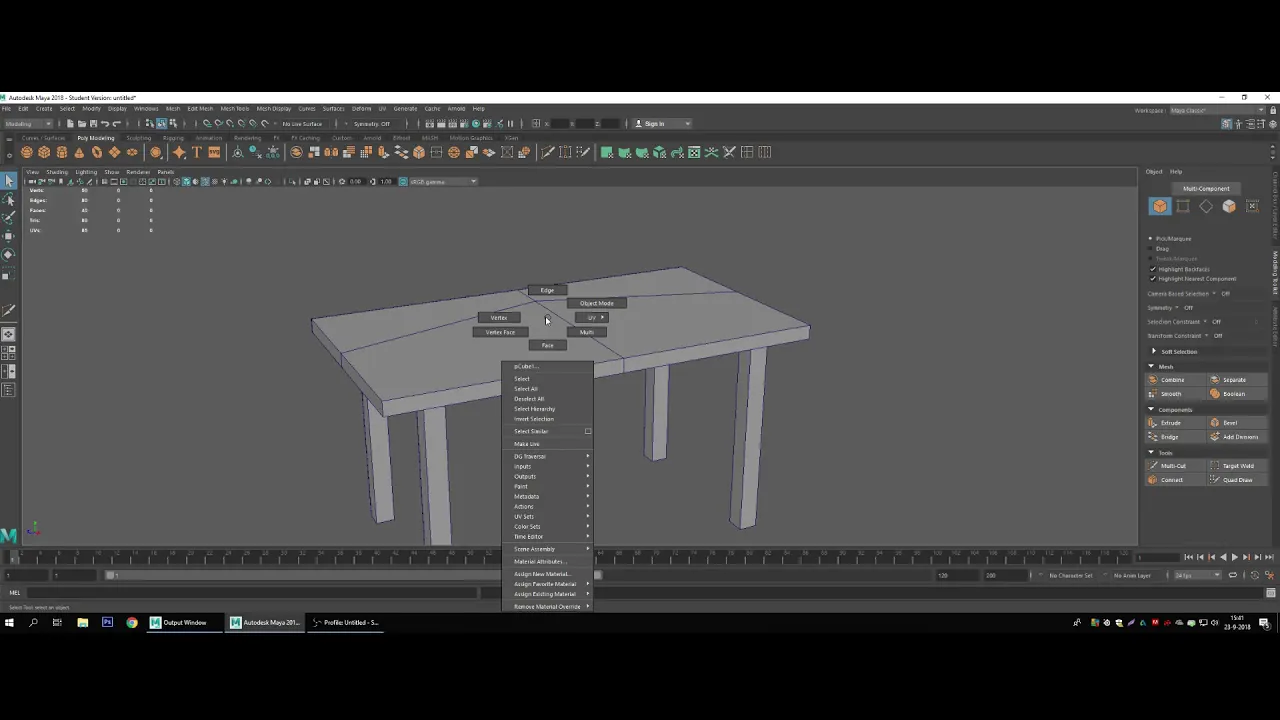
Task: Choose Edge in the marking menu
Action: pos(547,290)
